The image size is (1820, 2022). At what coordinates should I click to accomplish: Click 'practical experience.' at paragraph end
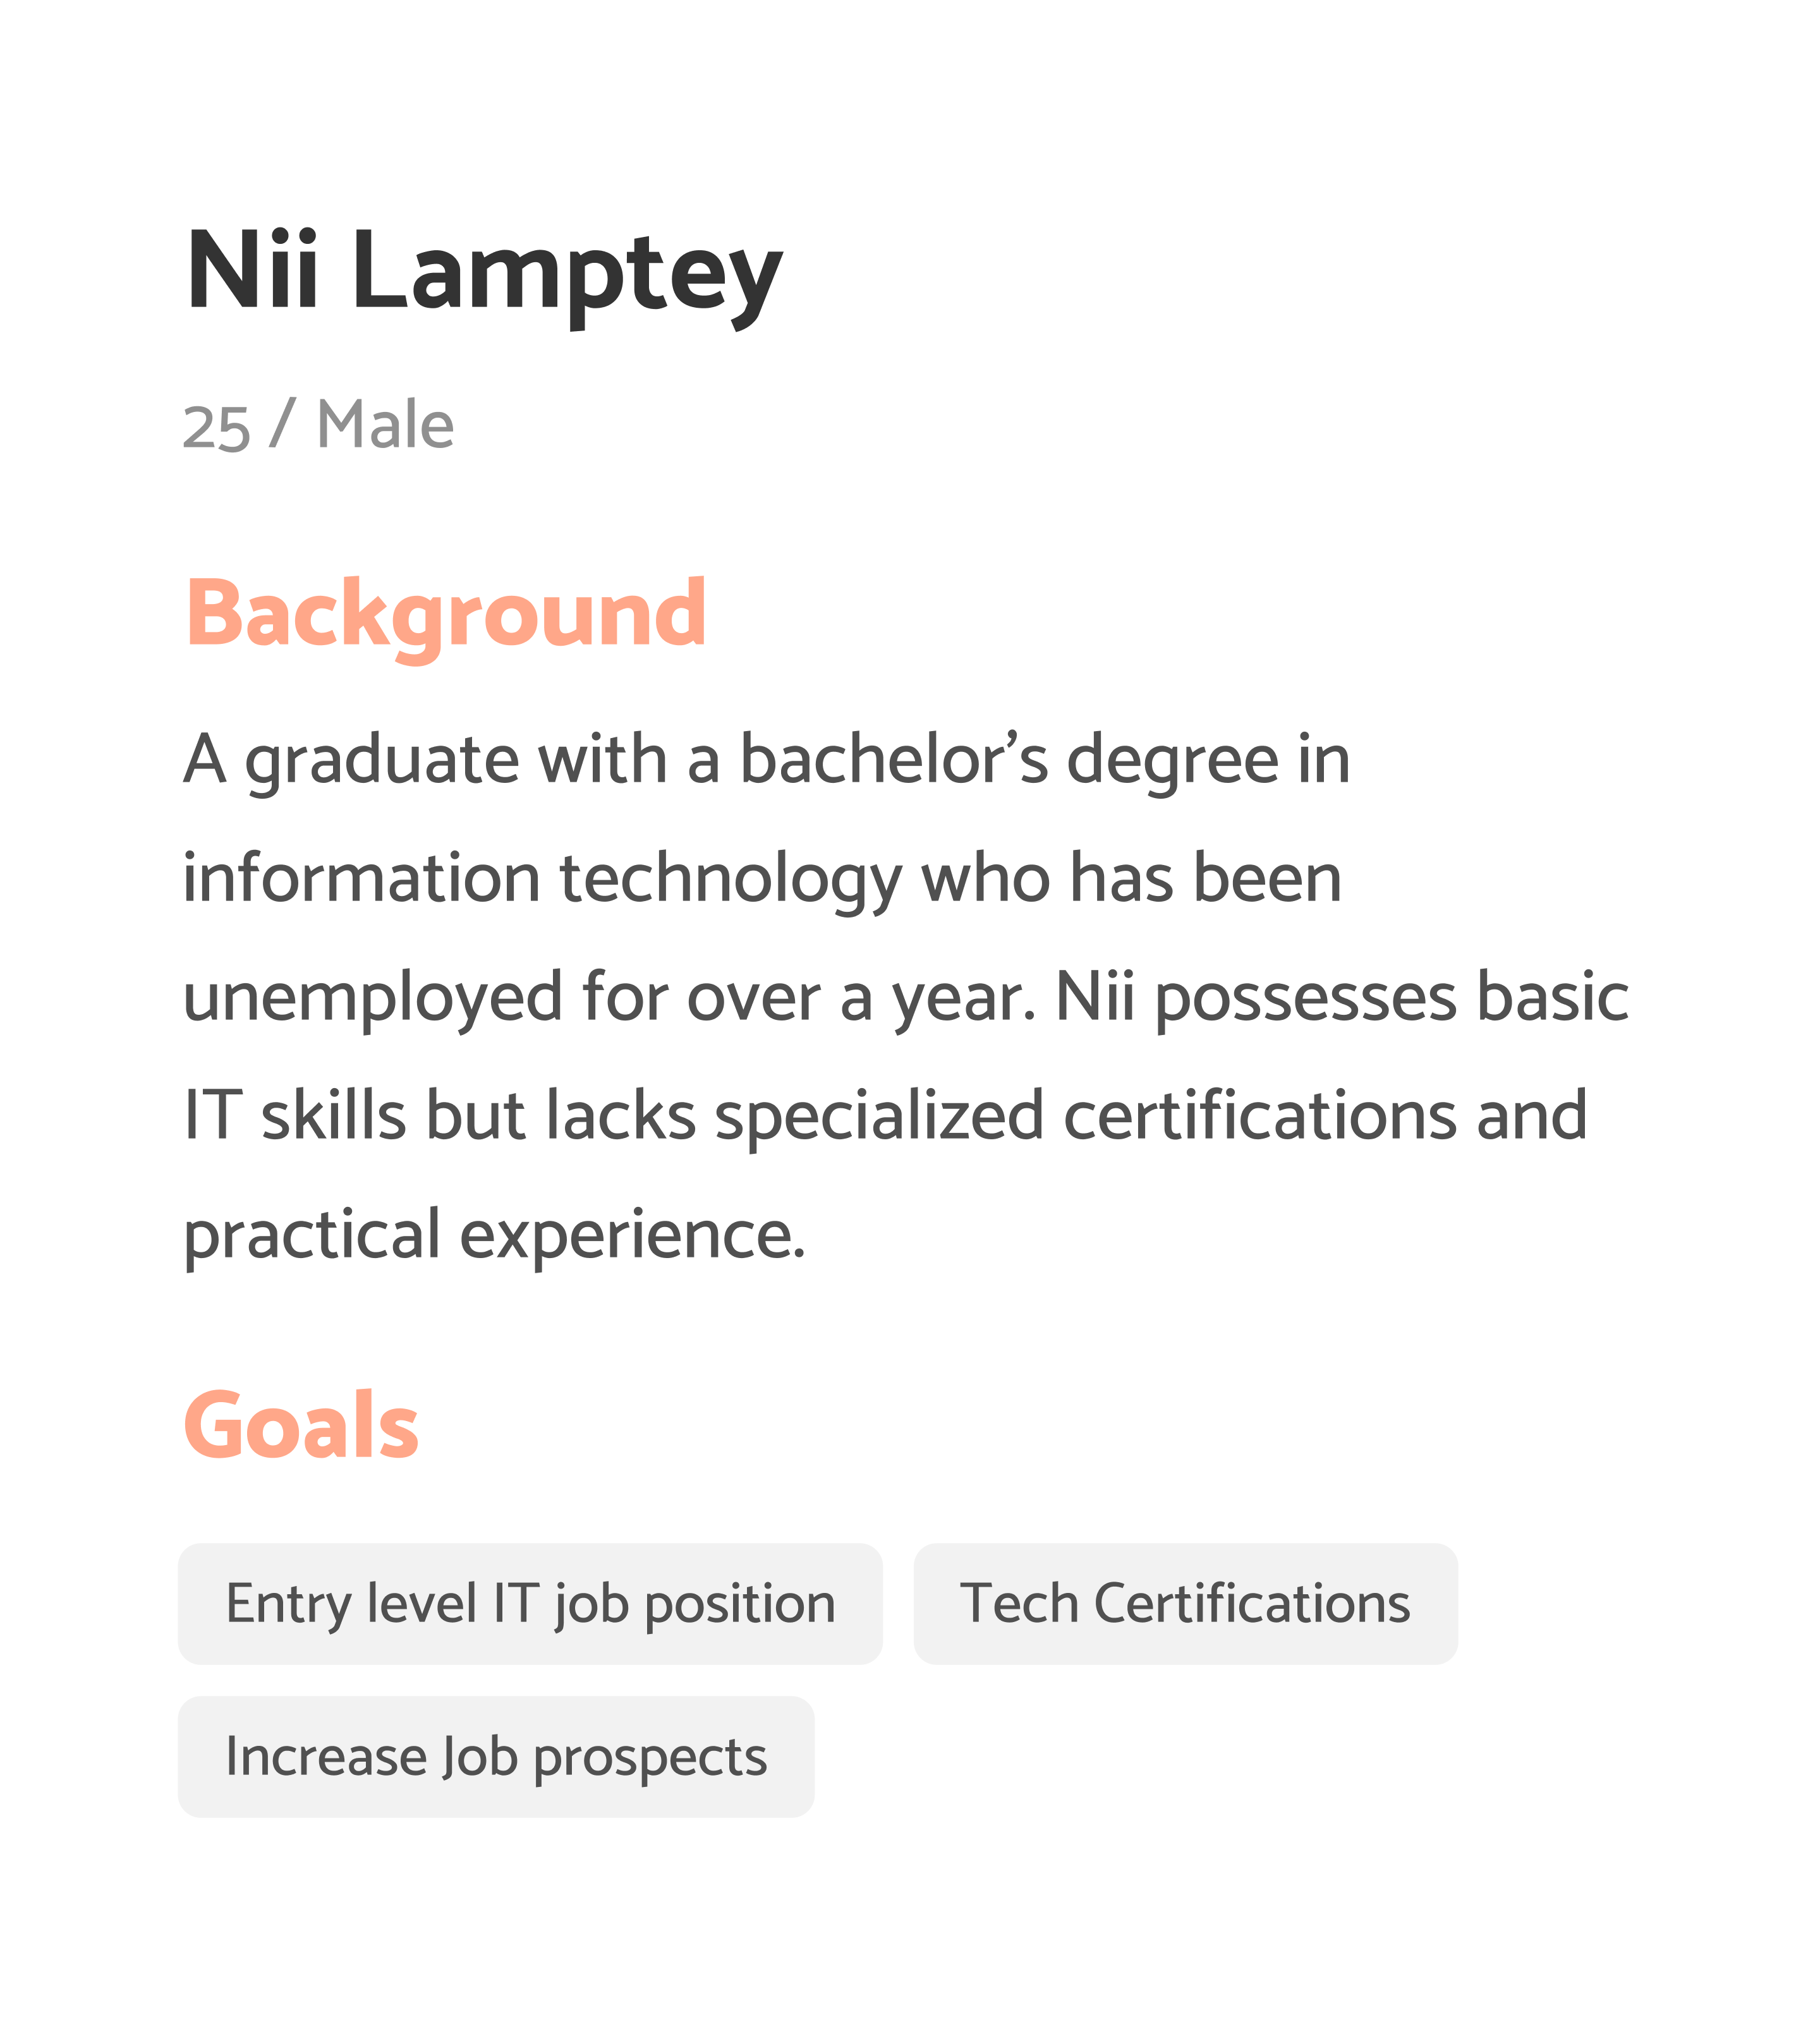point(494,1234)
